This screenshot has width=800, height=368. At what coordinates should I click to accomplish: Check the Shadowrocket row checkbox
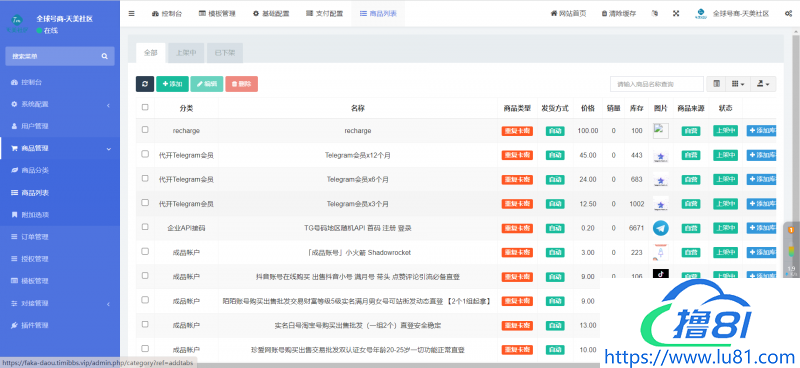point(145,251)
